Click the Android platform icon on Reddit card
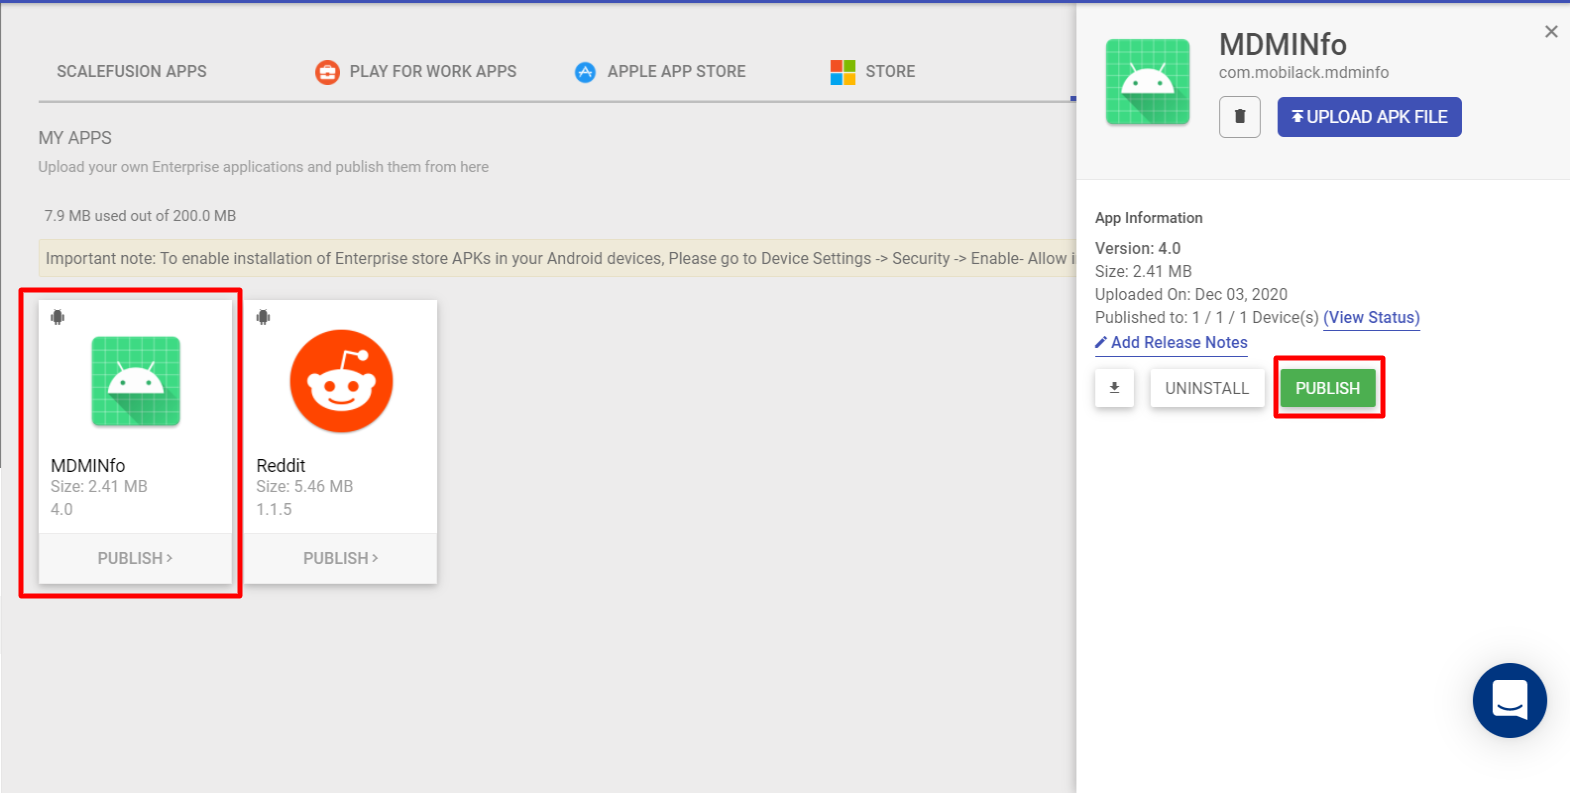 [263, 317]
